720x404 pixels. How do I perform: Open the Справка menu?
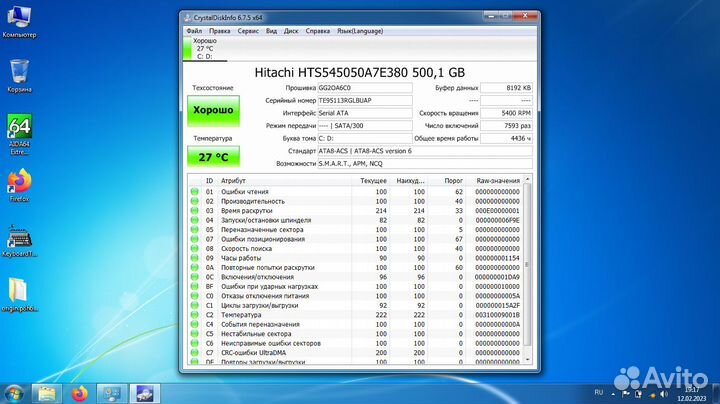click(x=318, y=31)
